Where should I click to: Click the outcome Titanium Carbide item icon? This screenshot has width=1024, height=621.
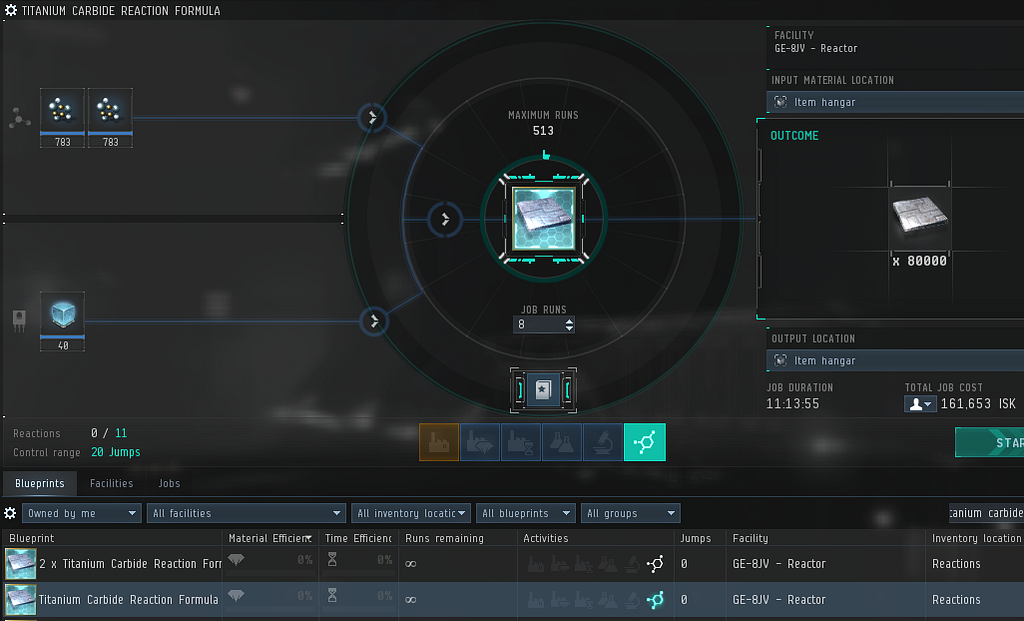pyautogui.click(x=919, y=216)
